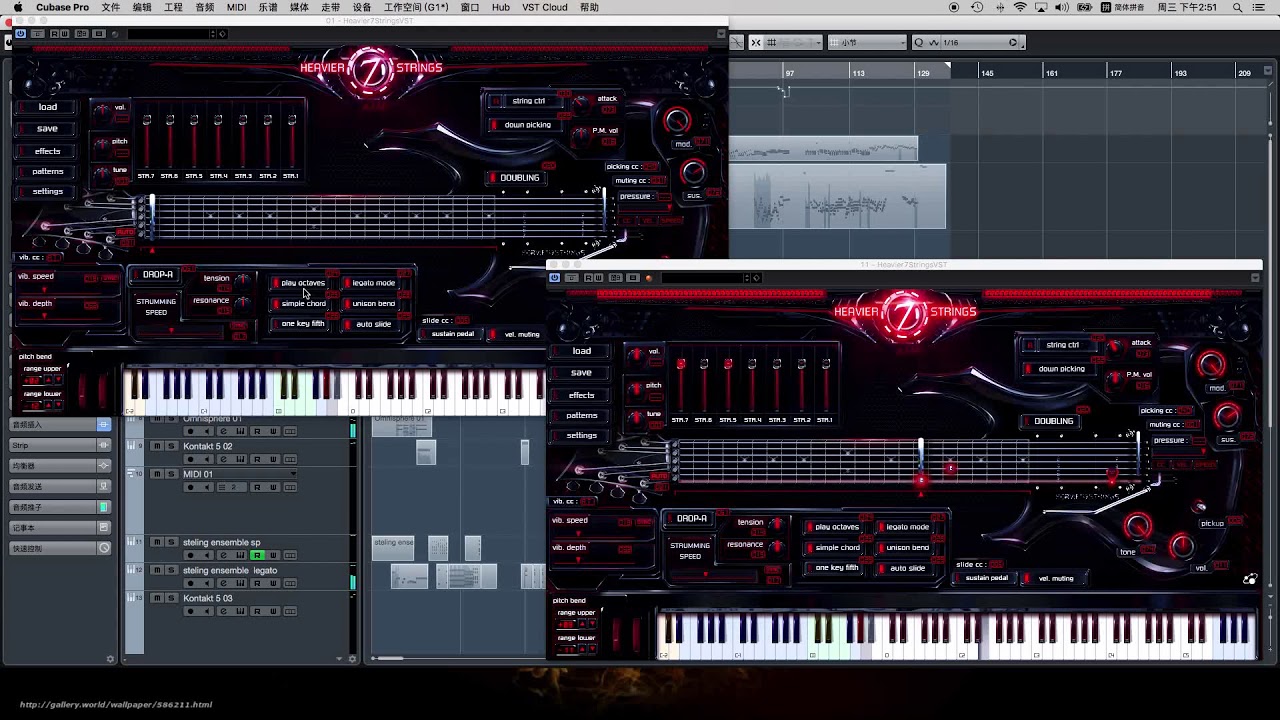Viewport: 1280px width, 720px height.
Task: Expand the 均衡器 inspector section
Action: tap(60, 466)
